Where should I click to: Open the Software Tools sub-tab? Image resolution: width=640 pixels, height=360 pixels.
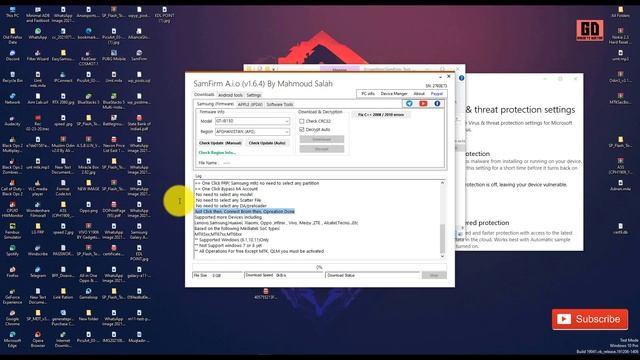(280, 104)
